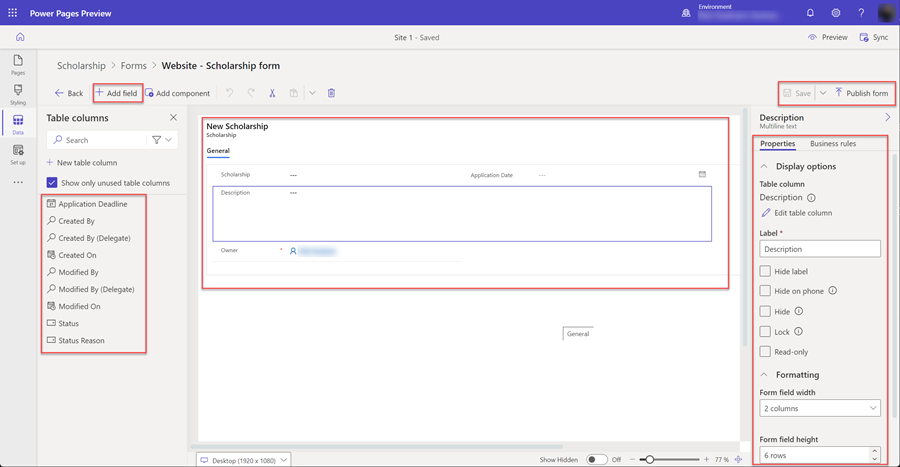Click the Forms breadcrumb

click(133, 65)
